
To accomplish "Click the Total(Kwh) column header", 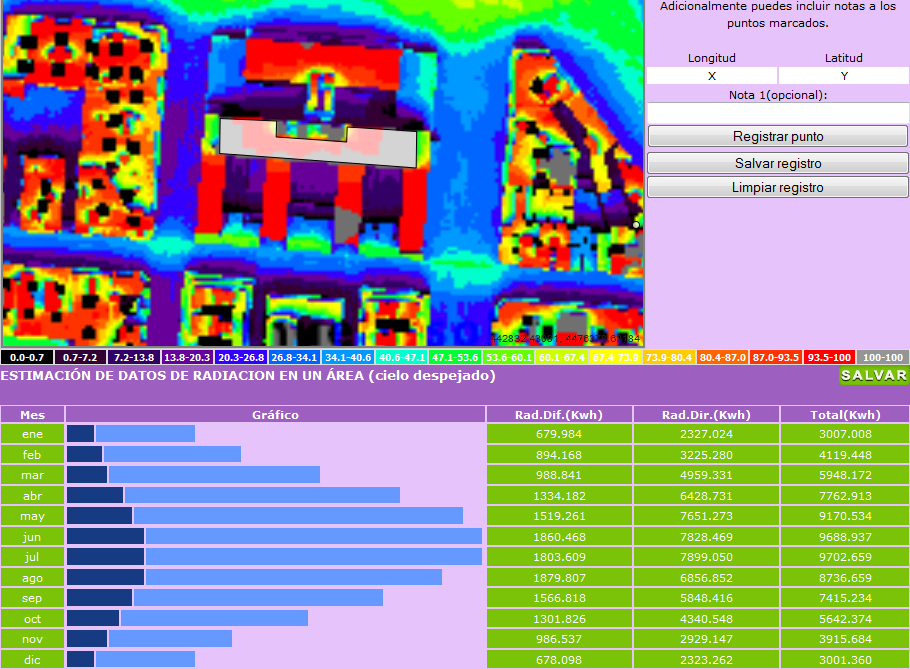I will point(844,414).
